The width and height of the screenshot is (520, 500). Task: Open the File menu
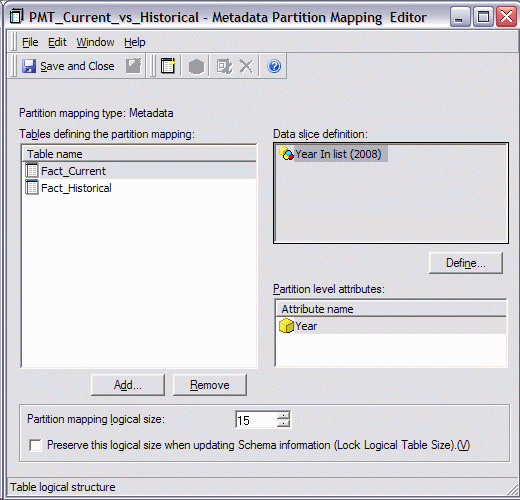pyautogui.click(x=30, y=42)
